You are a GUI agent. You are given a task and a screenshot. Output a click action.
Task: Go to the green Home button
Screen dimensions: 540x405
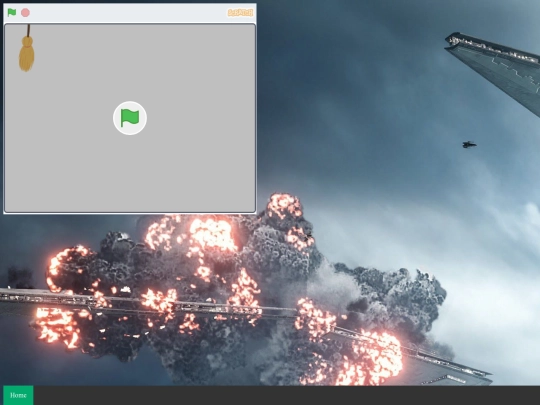tap(18, 395)
